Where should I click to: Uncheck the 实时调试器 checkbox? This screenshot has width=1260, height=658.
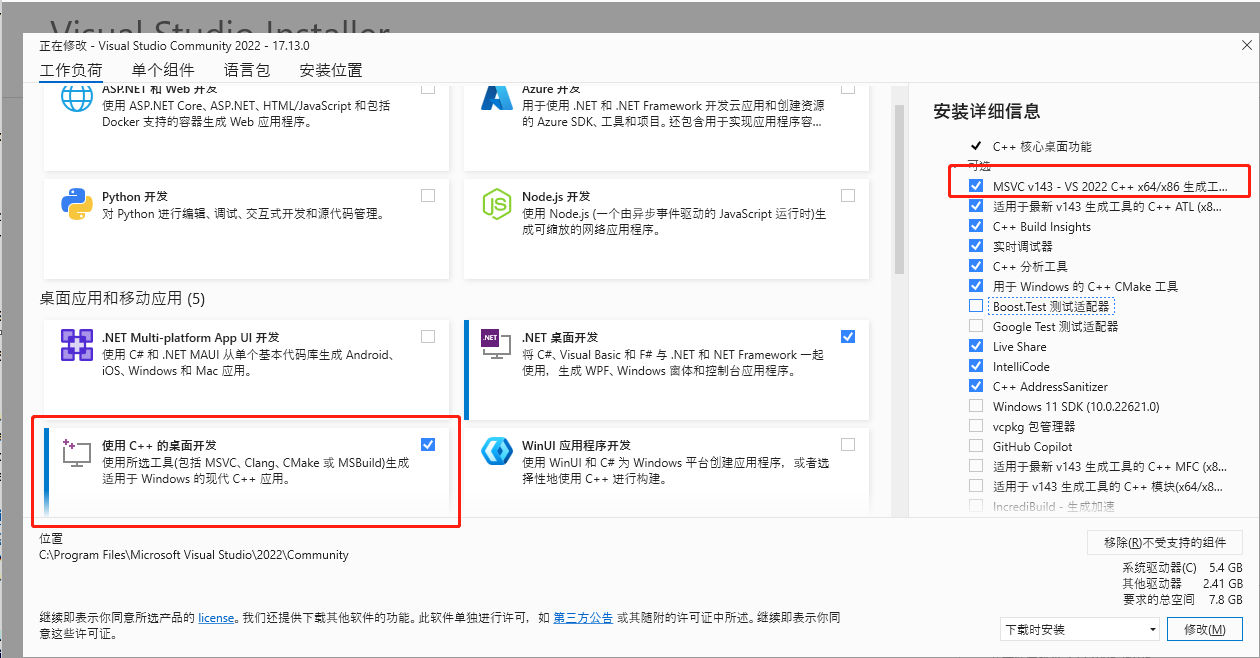976,246
